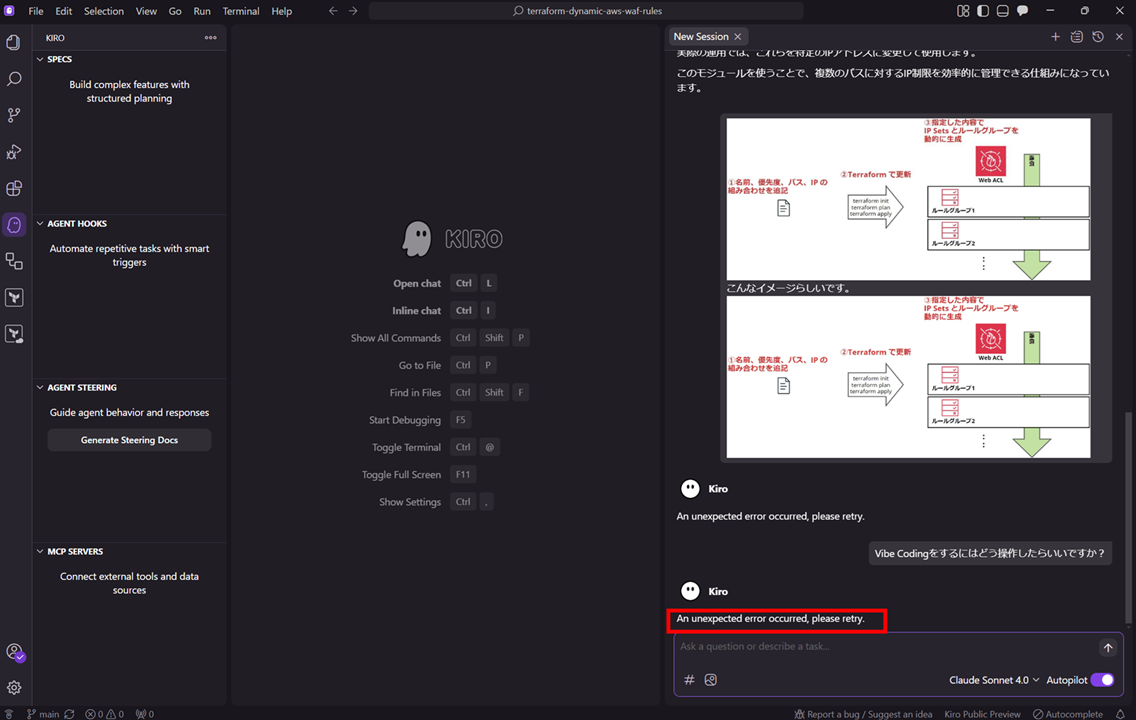
Task: Open the first WAF diagram image in chat
Action: coord(909,199)
